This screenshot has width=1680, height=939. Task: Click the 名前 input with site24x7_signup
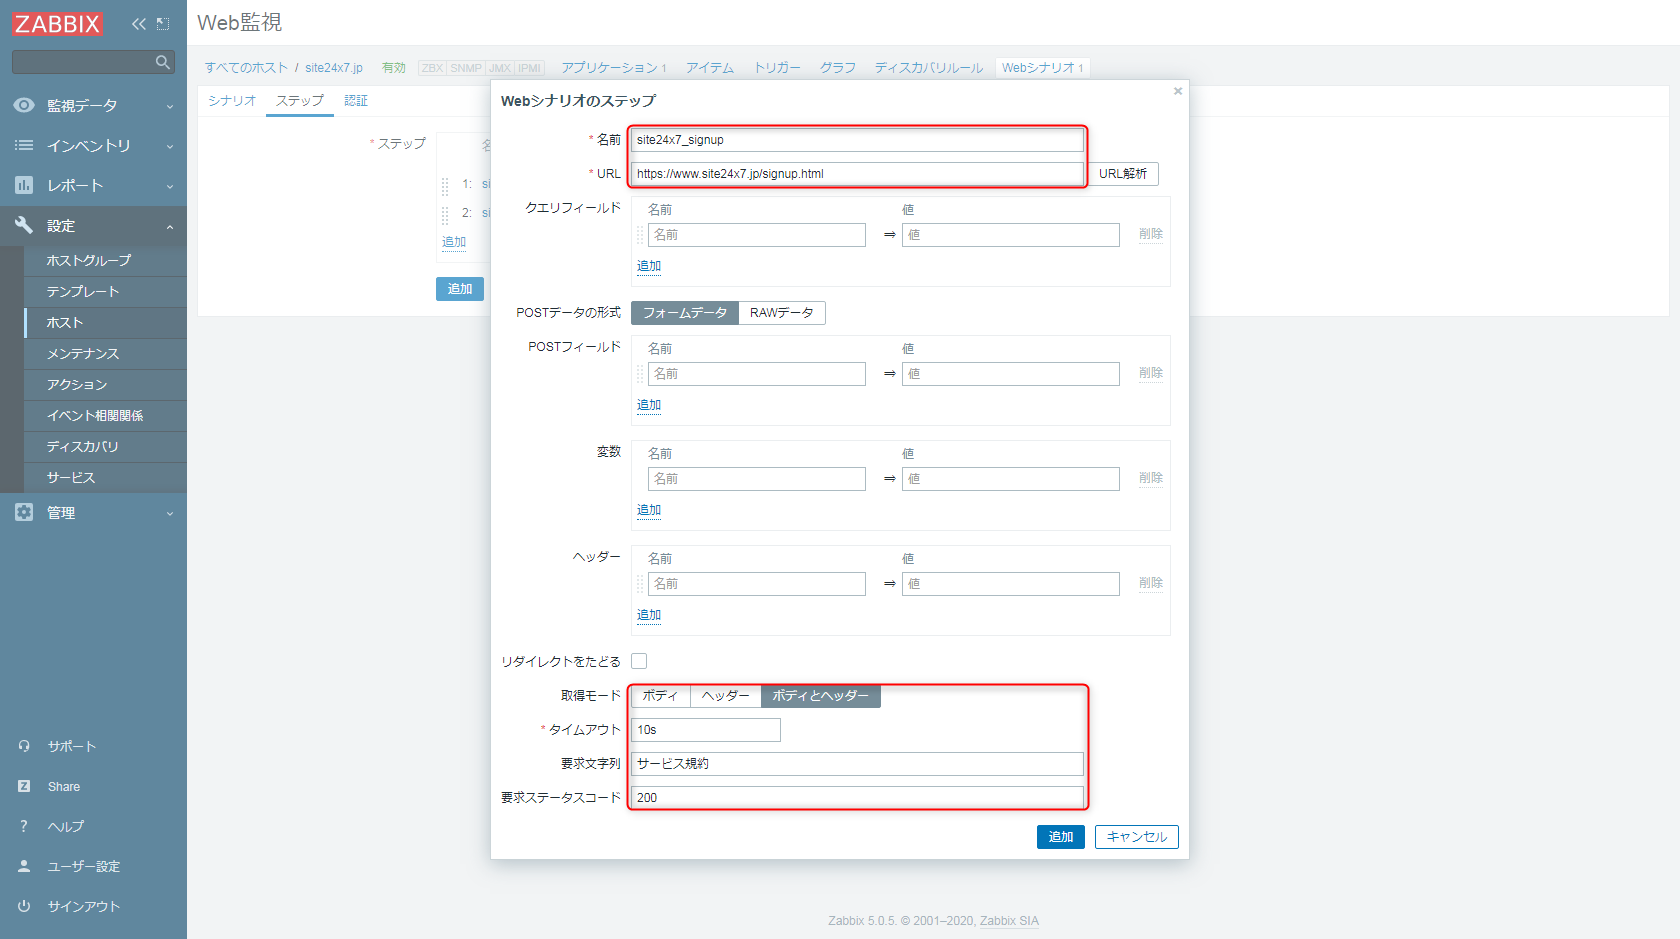coord(857,140)
